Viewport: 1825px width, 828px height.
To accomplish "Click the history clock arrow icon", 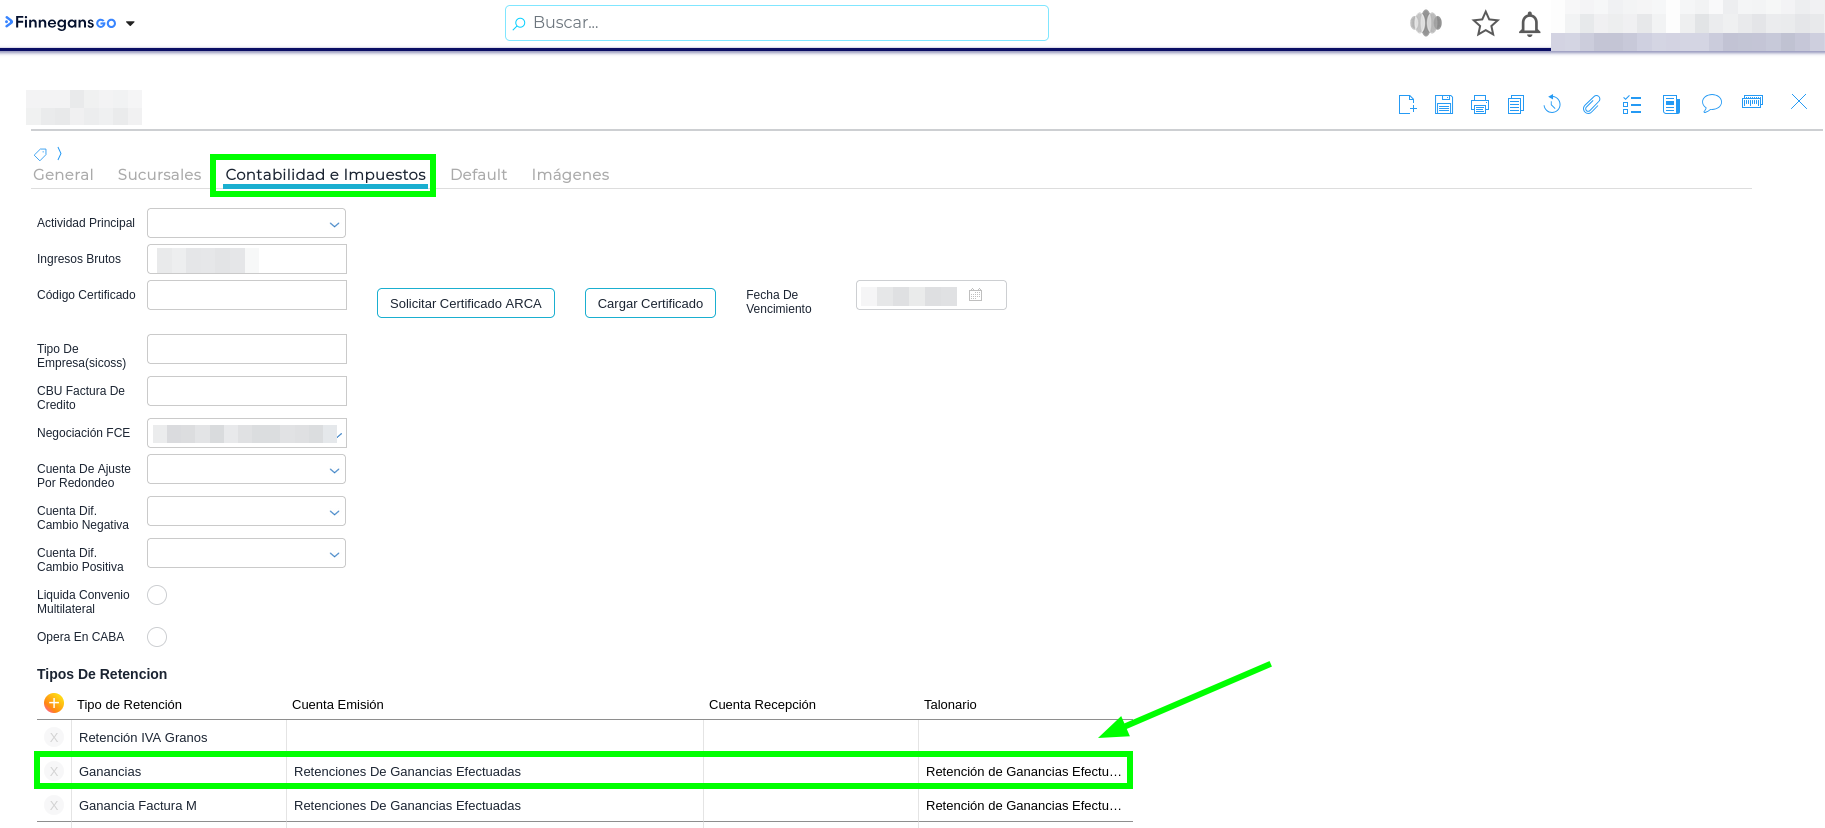I will (x=1552, y=104).
